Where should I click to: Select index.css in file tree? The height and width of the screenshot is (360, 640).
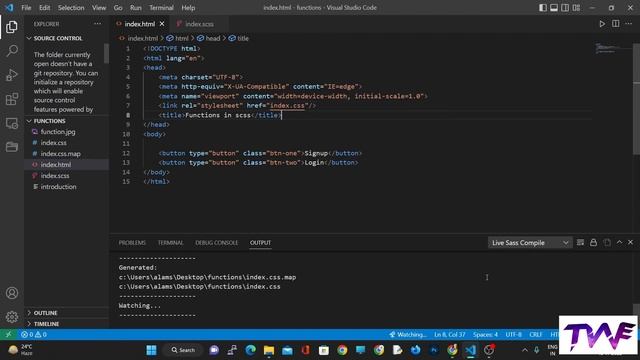(53, 142)
